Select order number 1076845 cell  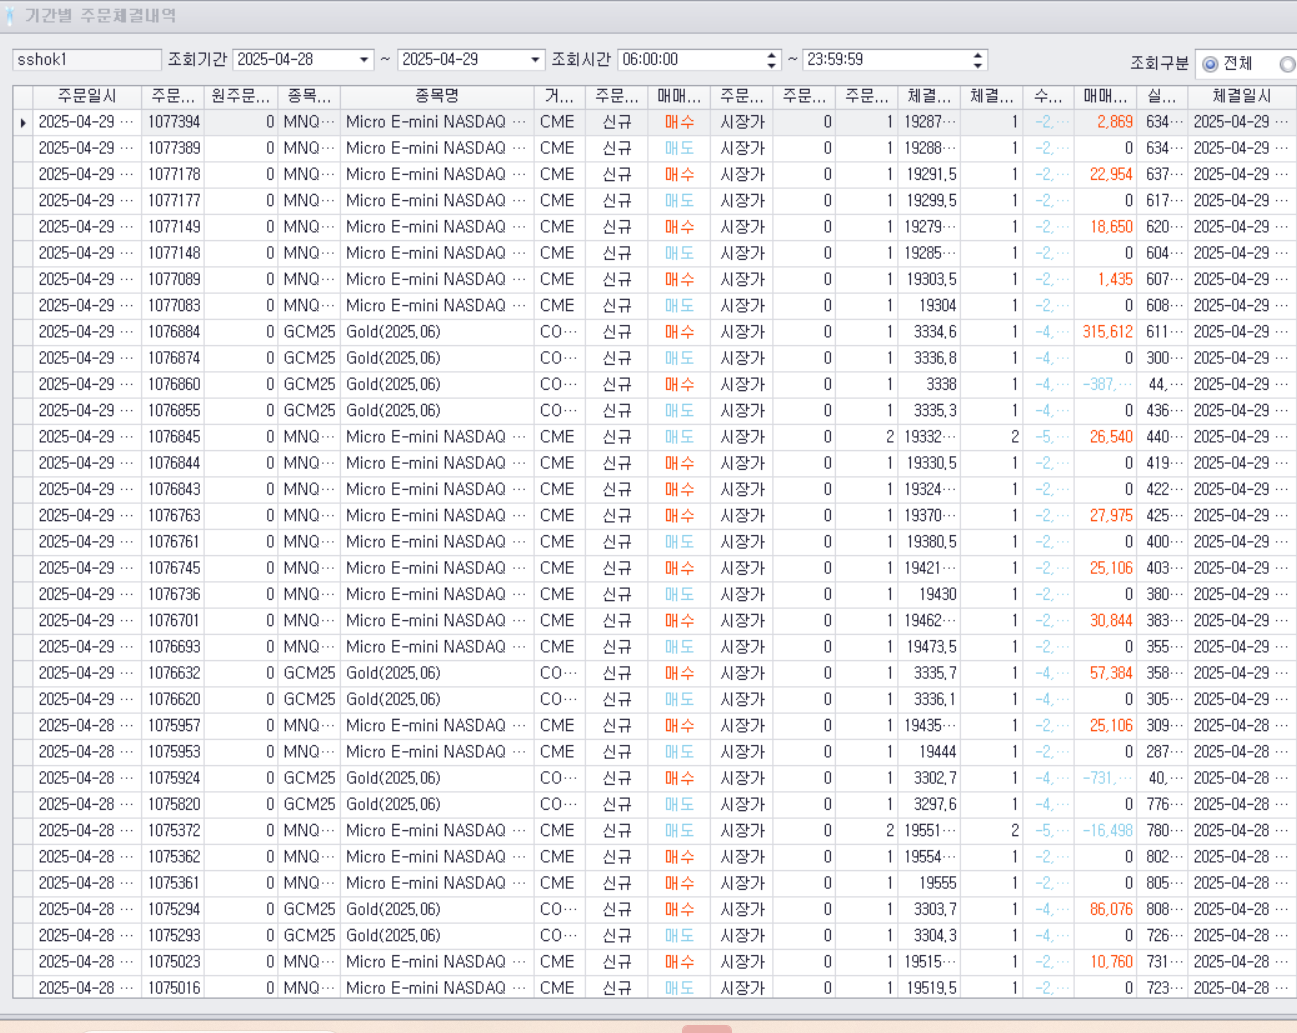point(173,437)
